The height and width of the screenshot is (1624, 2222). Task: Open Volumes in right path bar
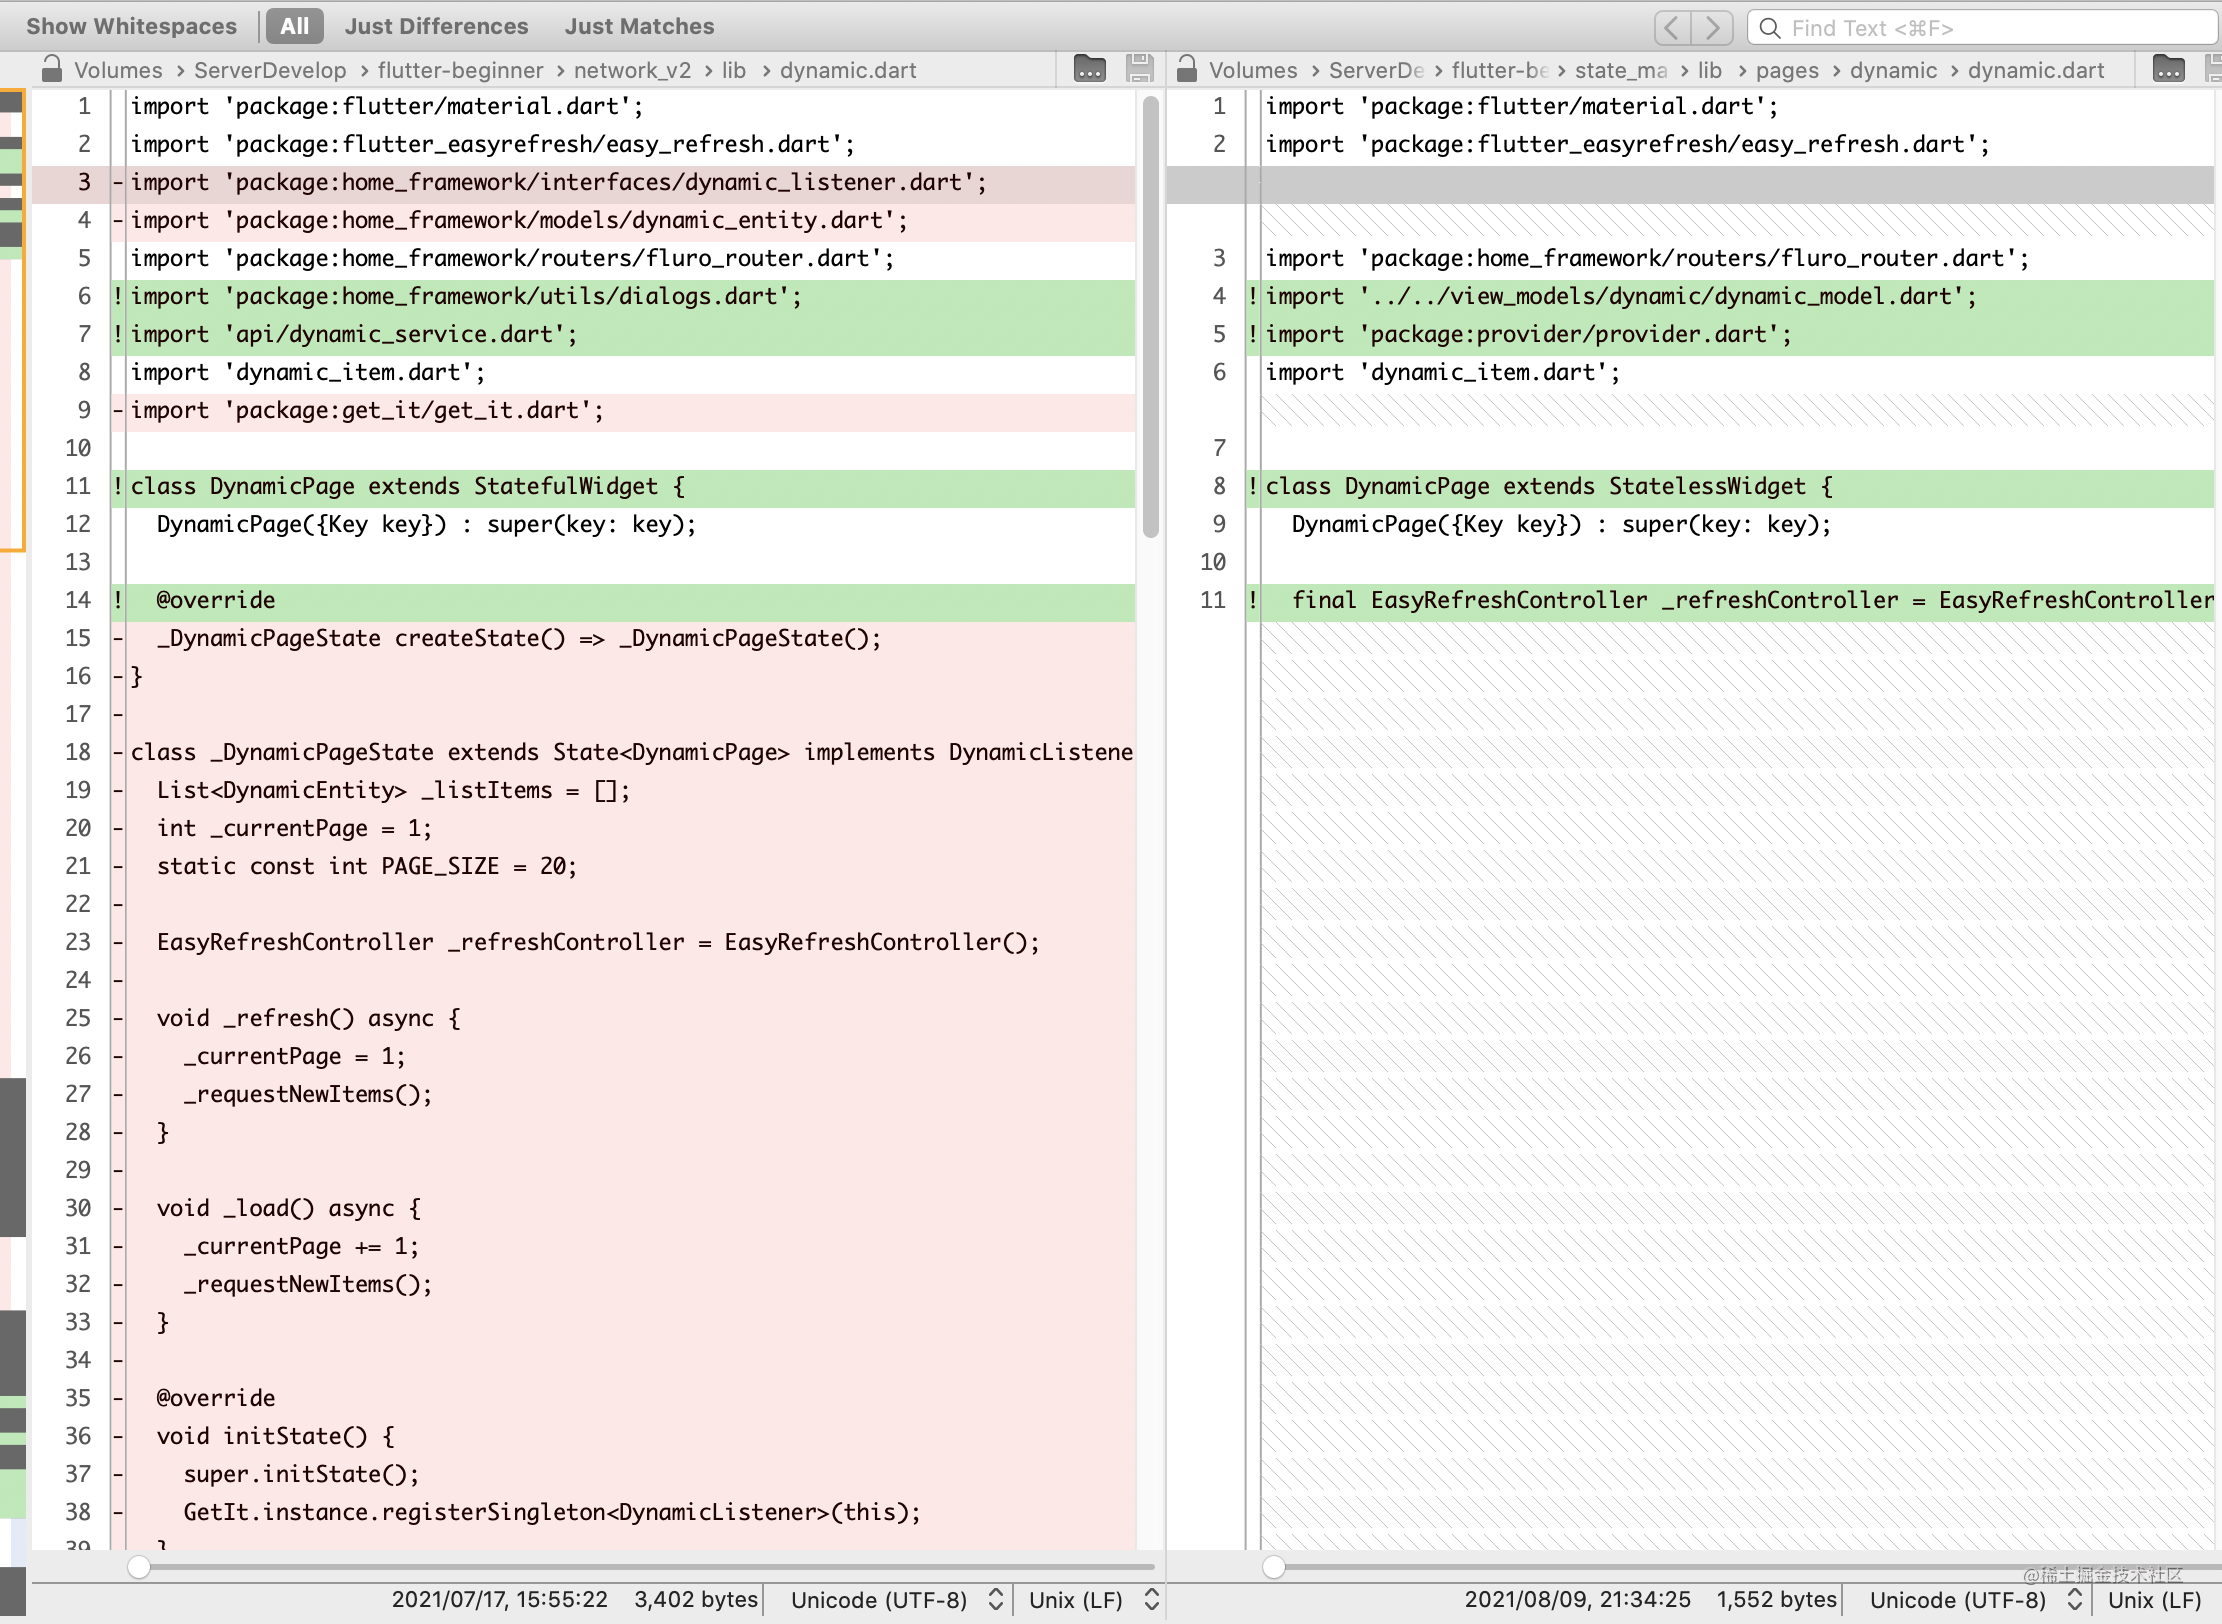click(x=1253, y=70)
